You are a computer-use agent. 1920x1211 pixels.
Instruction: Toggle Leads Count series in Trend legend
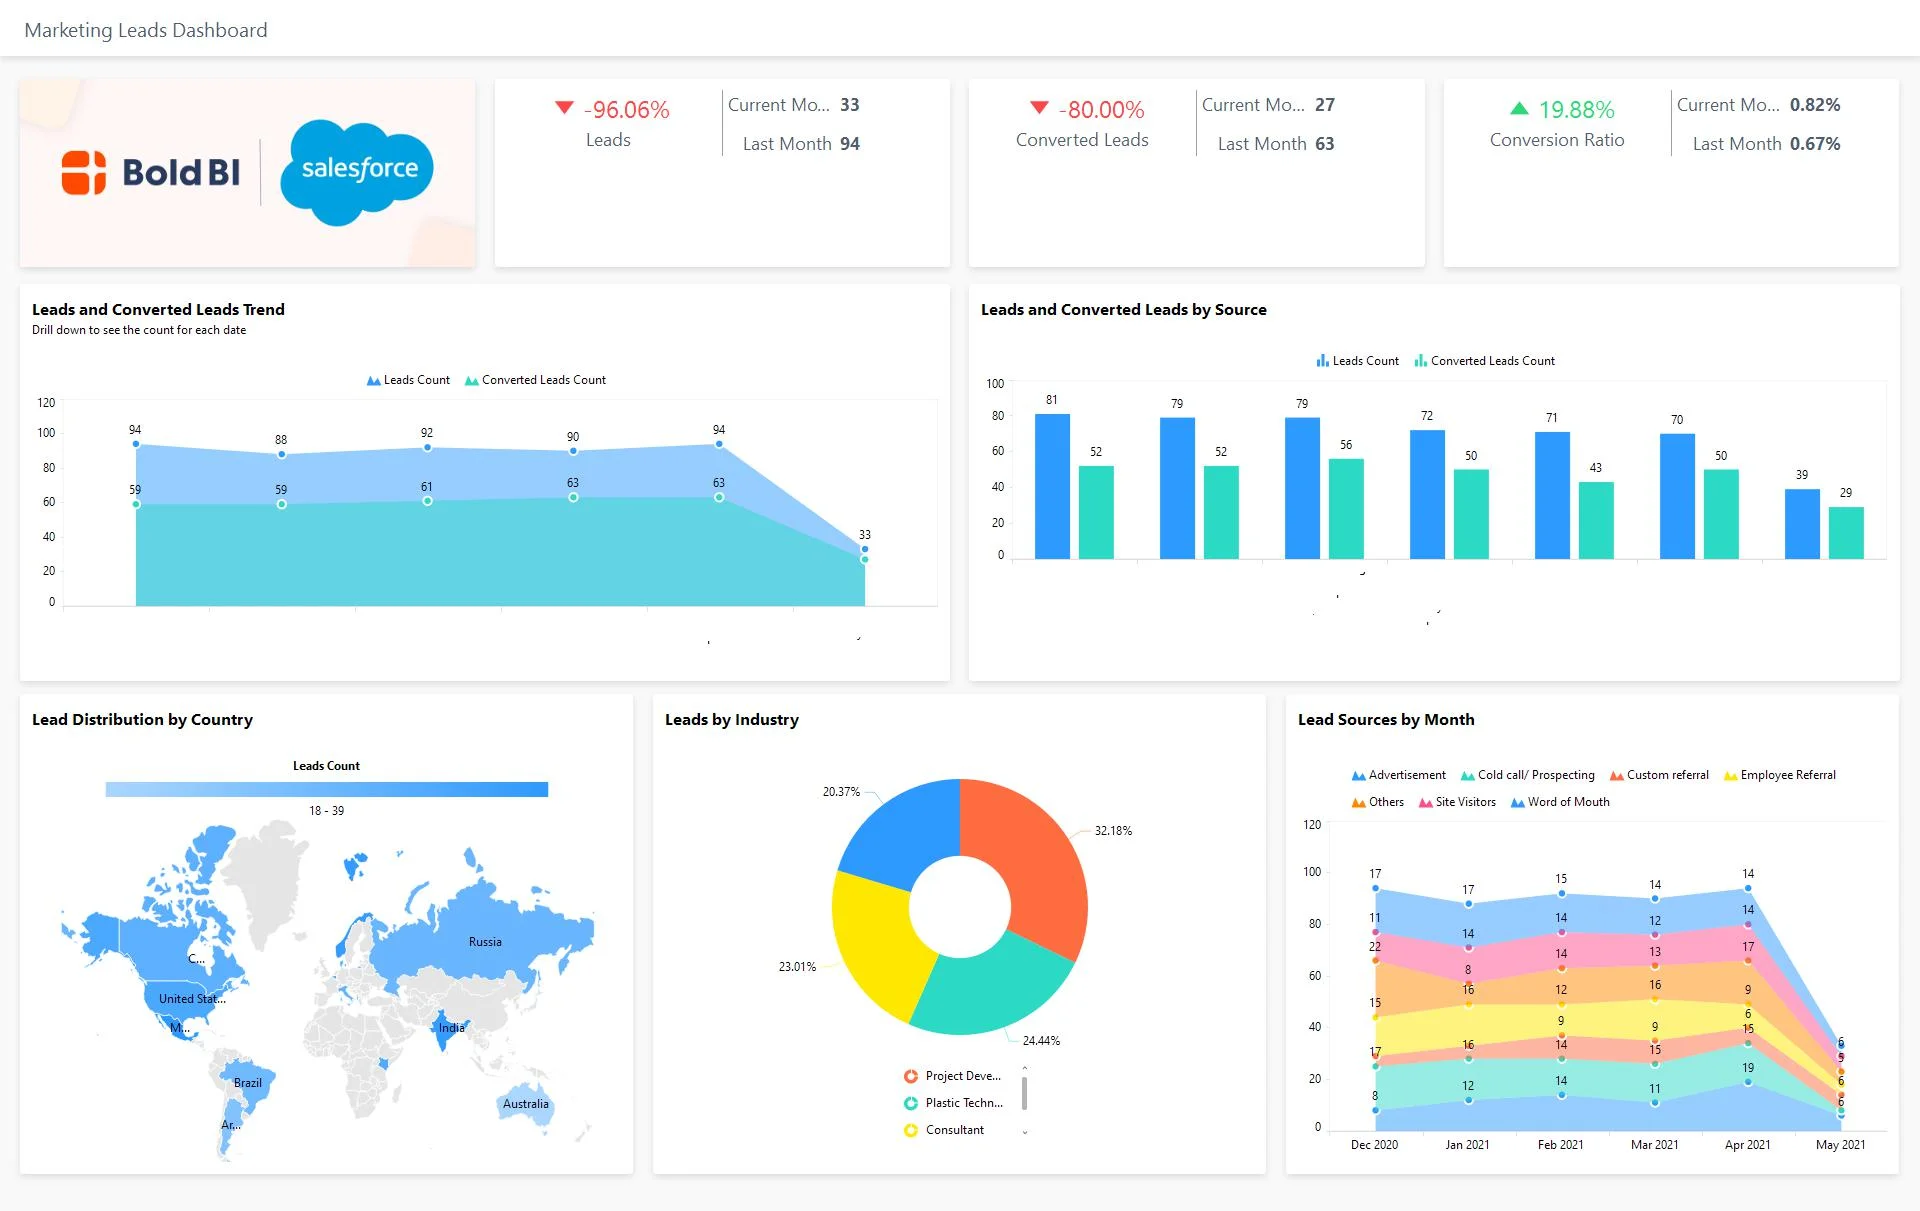[x=408, y=380]
